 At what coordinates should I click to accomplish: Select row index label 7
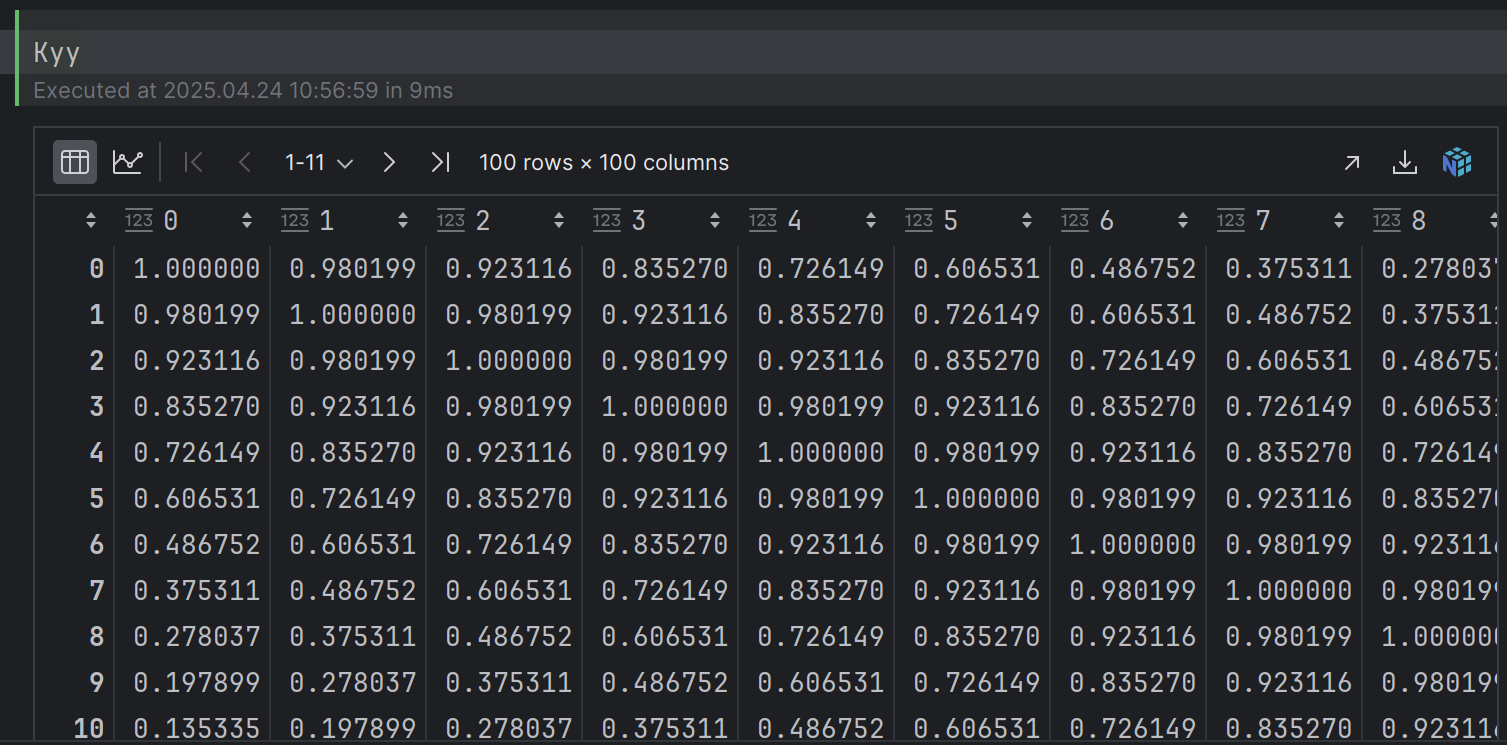[x=96, y=590]
